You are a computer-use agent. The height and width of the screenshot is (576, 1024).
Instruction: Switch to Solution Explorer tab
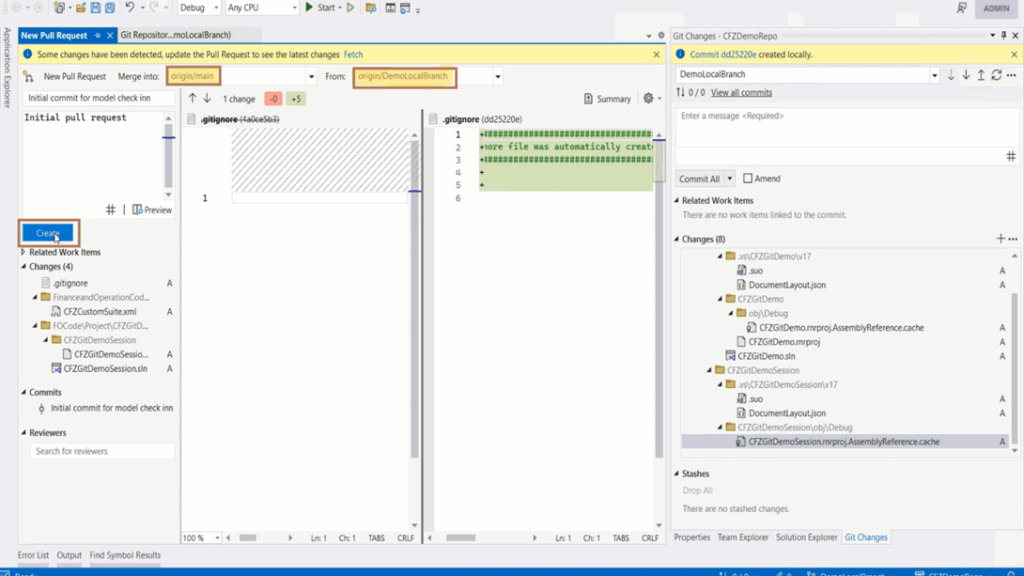click(x=806, y=537)
